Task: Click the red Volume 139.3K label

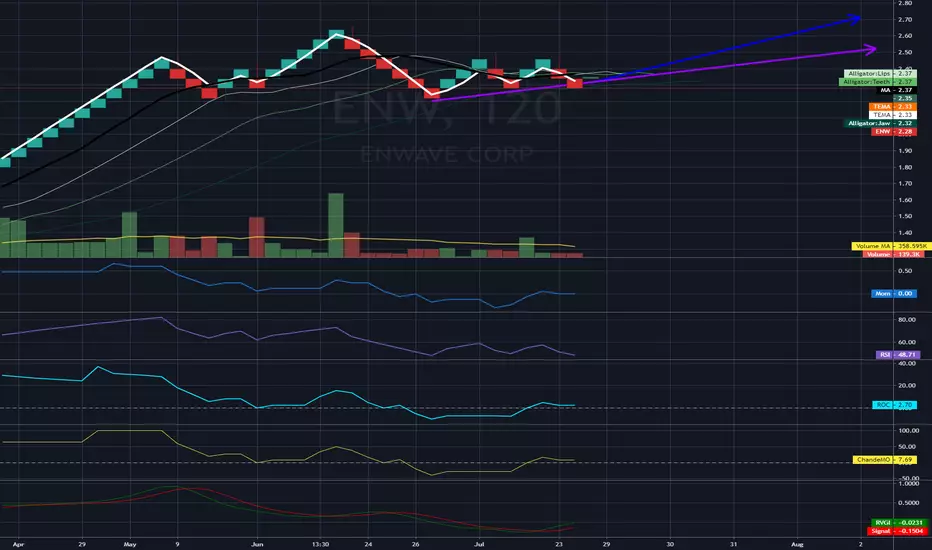Action: 893,254
